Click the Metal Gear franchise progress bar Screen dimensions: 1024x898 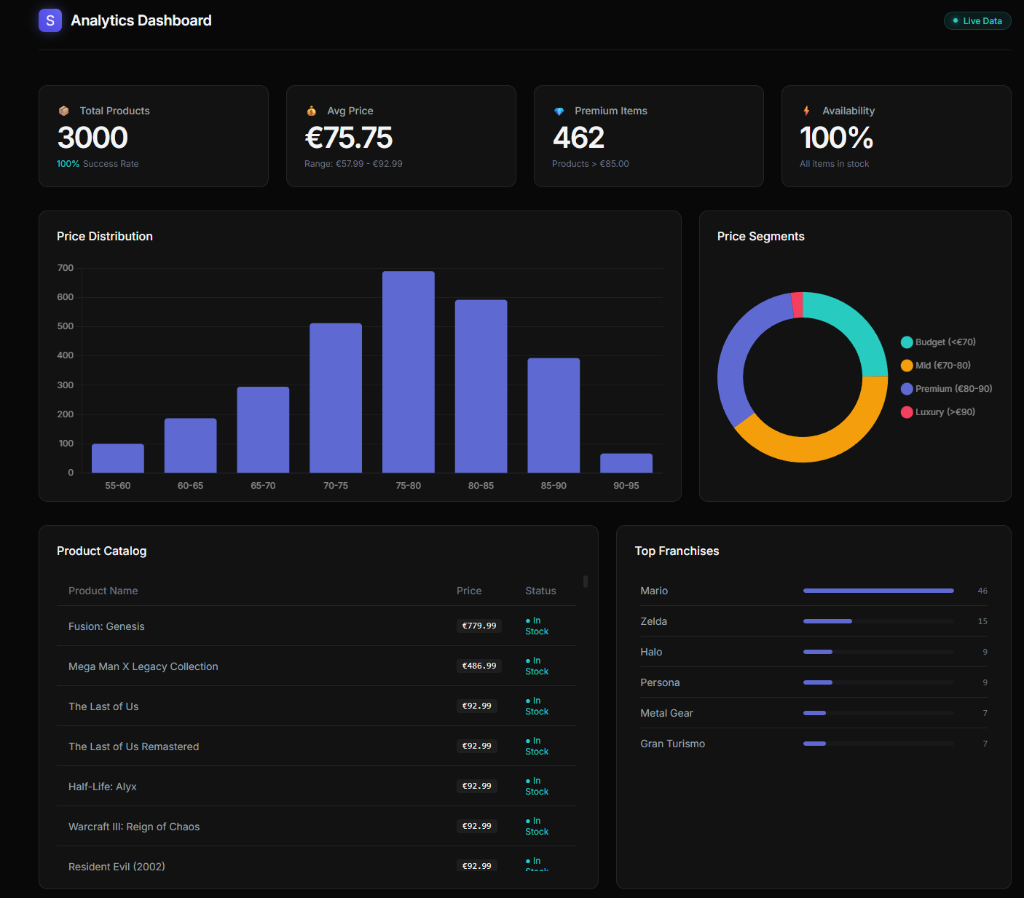tap(878, 713)
